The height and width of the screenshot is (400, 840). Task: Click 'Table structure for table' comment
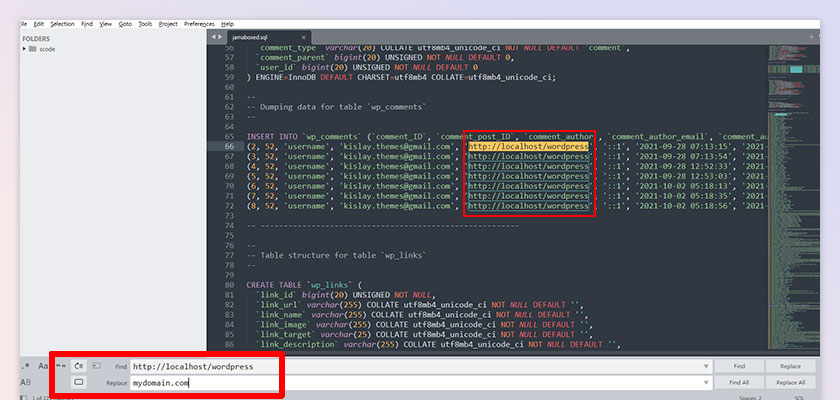point(337,255)
